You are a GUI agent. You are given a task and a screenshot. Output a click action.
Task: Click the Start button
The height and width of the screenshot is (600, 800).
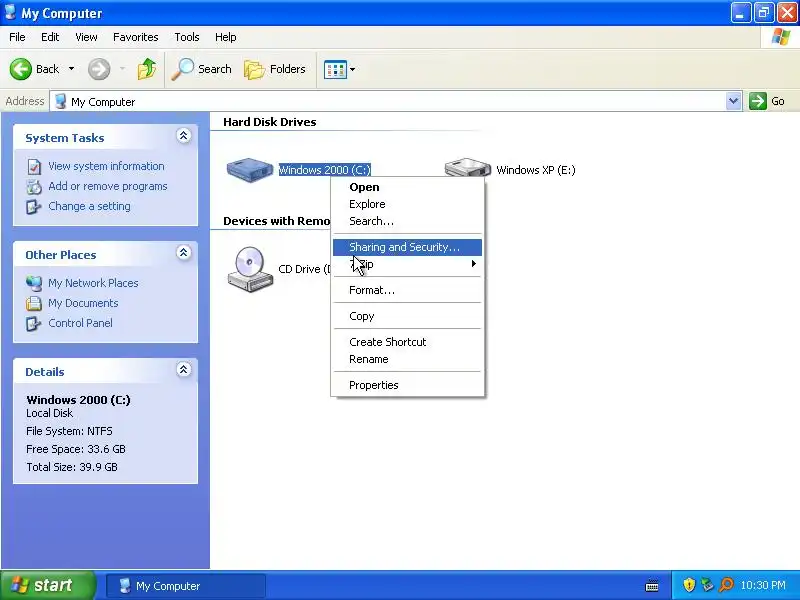pos(47,585)
